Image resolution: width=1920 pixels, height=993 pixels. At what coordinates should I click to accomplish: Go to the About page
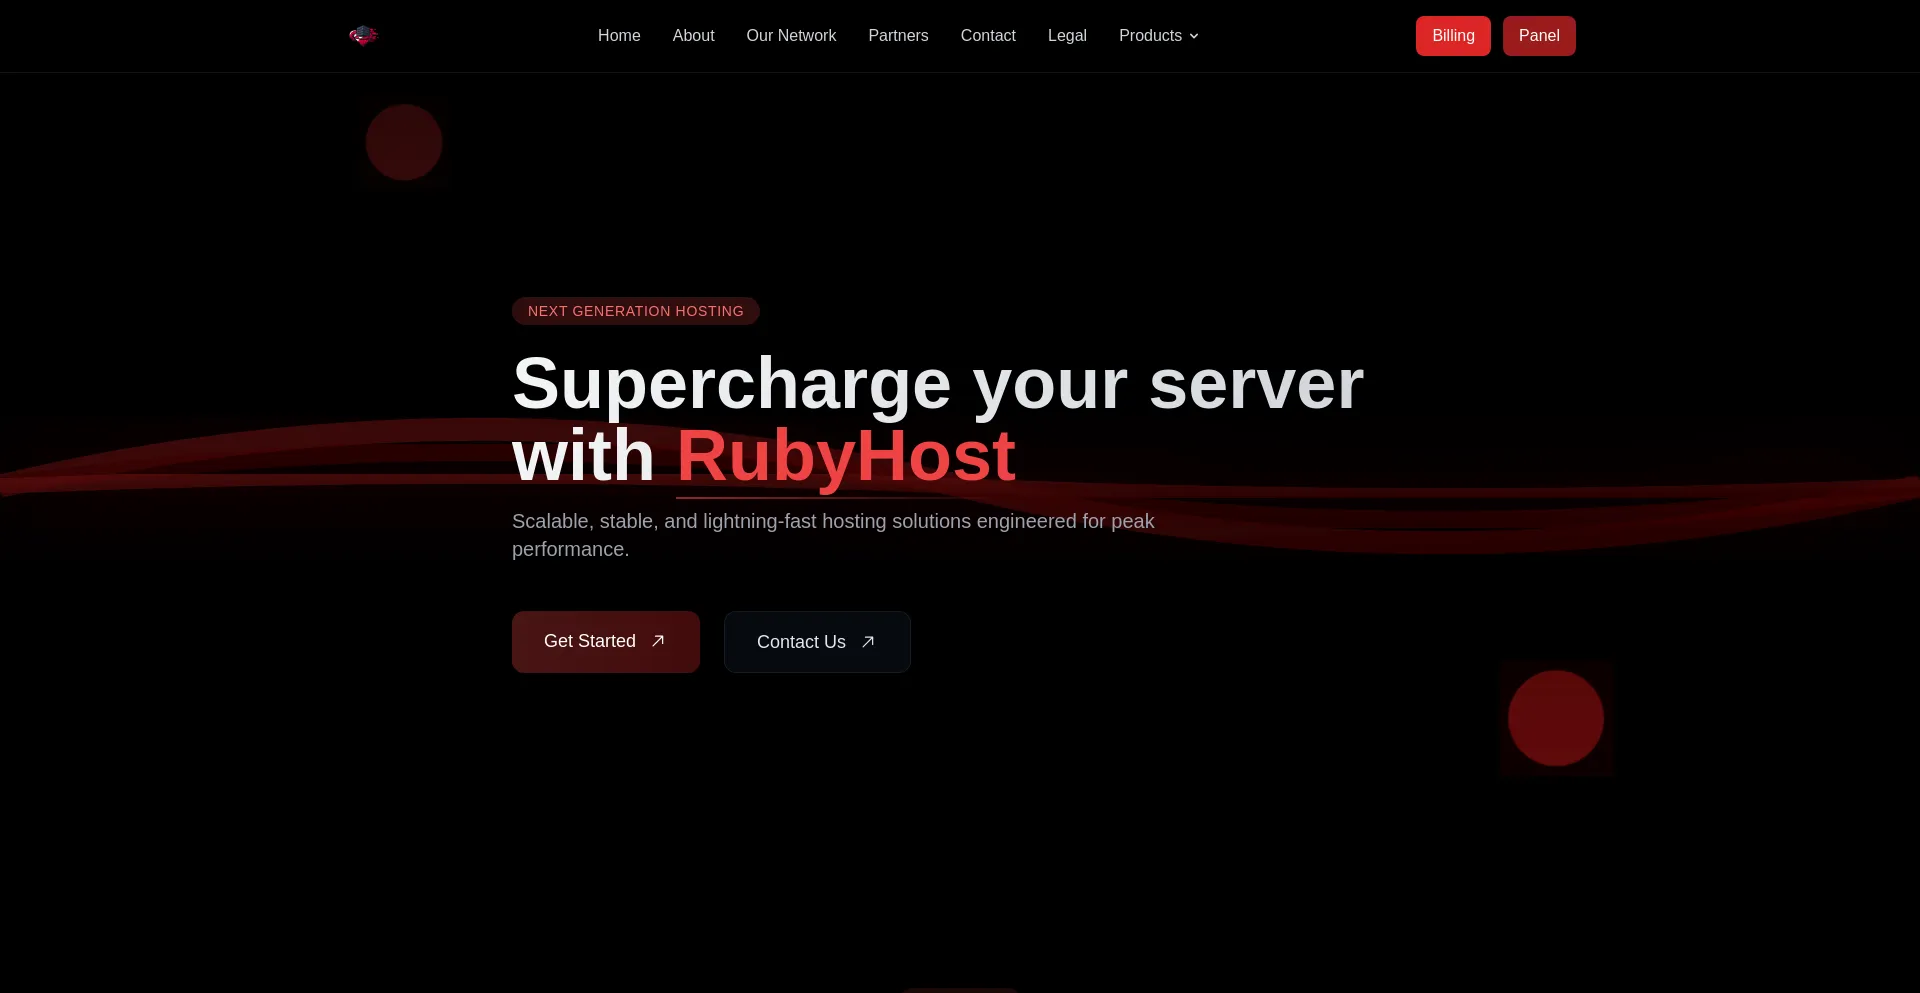point(693,36)
